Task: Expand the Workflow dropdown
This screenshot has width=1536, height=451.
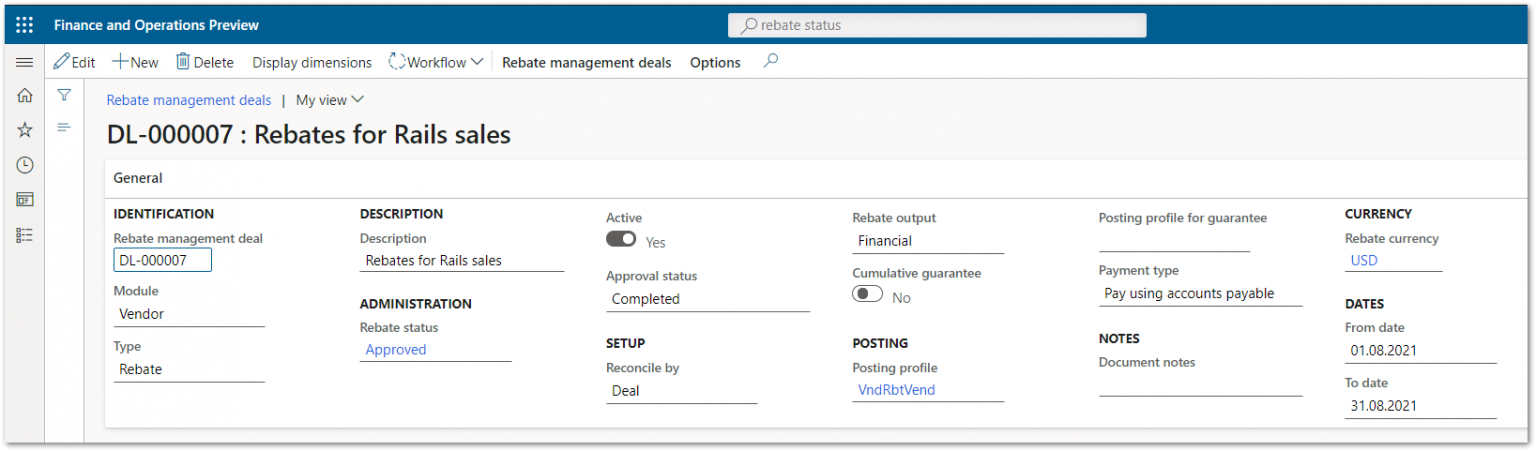Action: pos(436,62)
